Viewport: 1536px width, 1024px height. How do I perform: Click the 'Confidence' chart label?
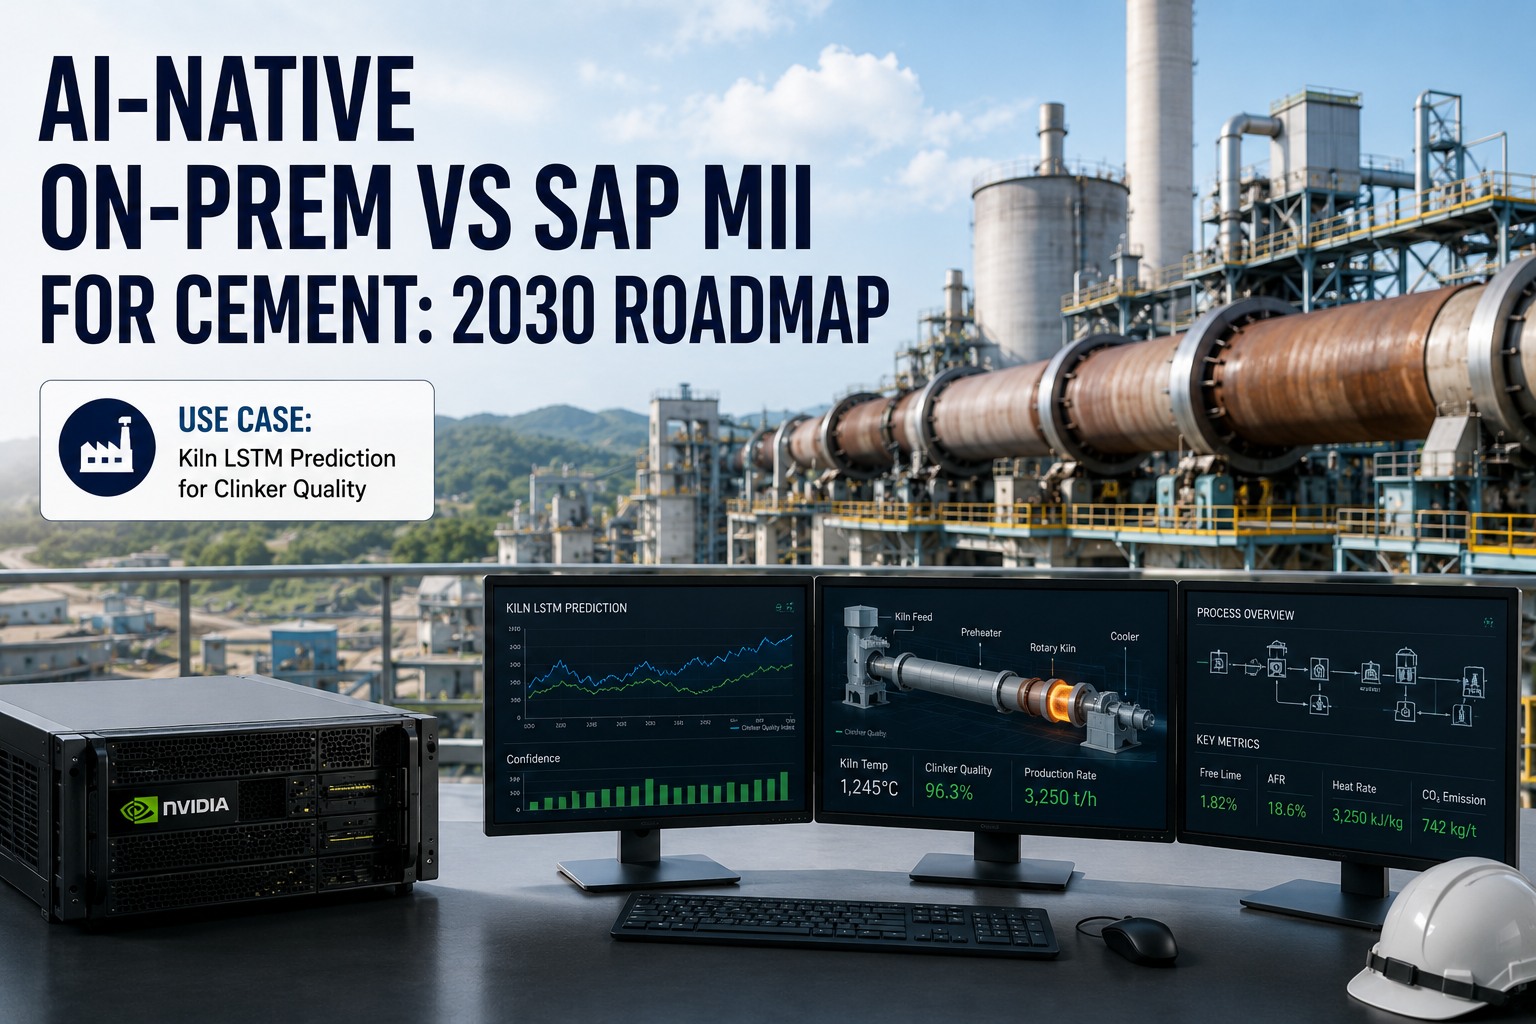tap(533, 759)
